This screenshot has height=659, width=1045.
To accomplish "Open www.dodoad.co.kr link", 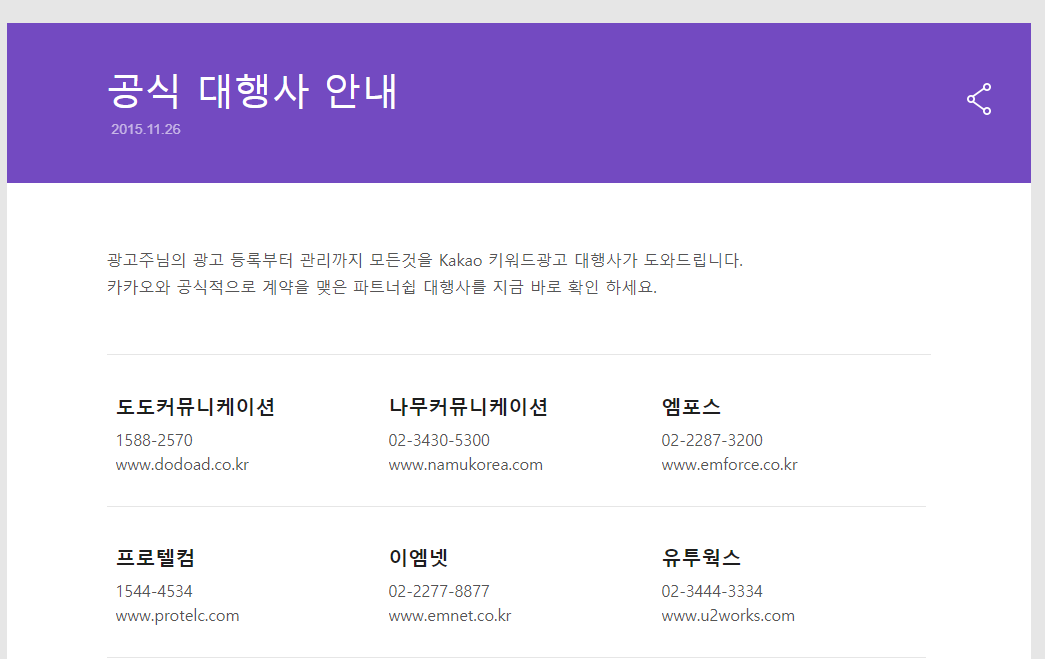I will tap(182, 464).
